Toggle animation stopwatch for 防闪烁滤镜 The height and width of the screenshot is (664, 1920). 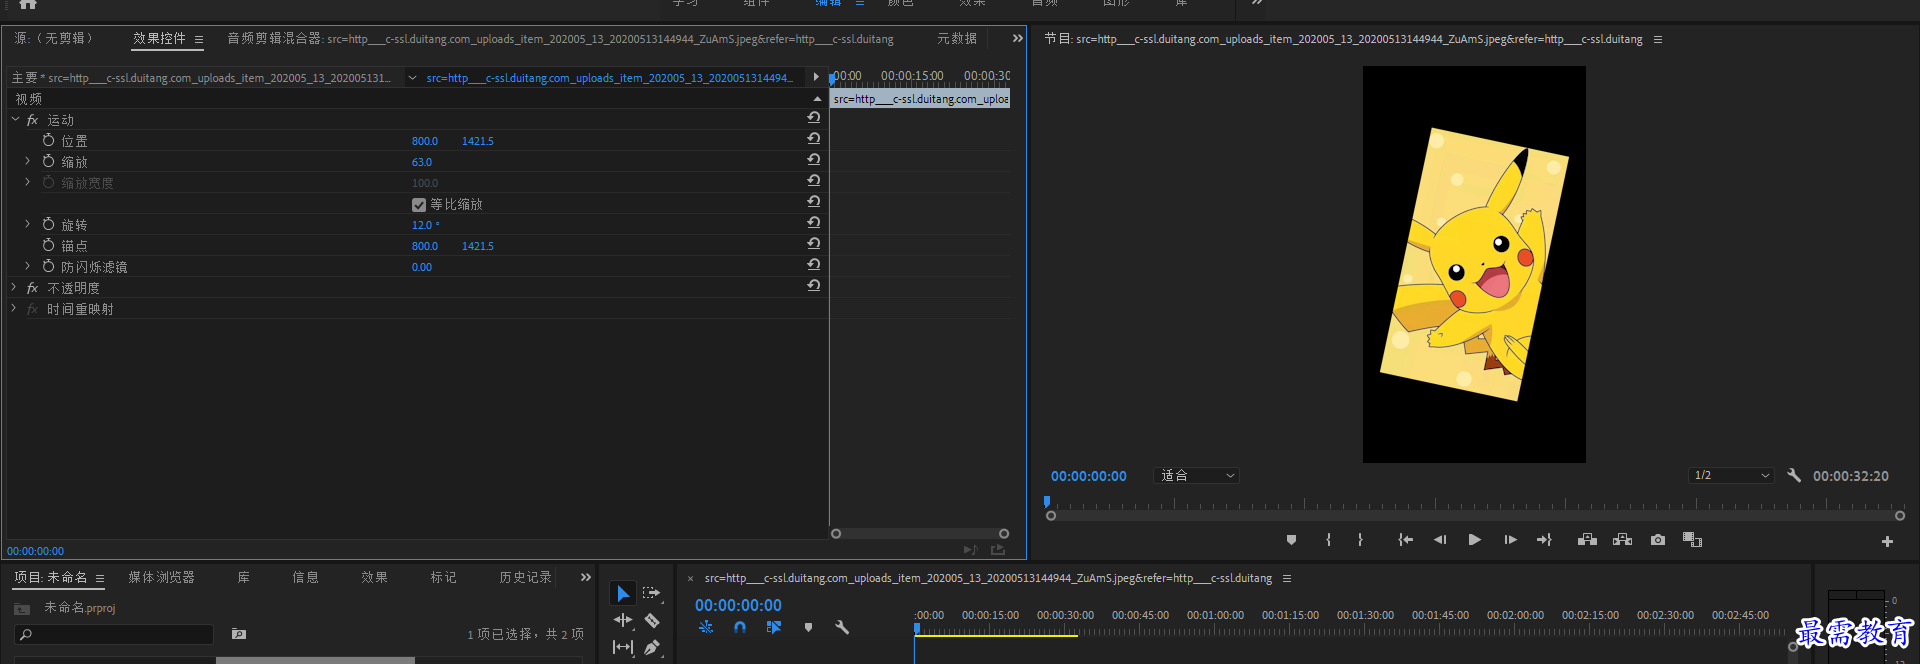[48, 266]
